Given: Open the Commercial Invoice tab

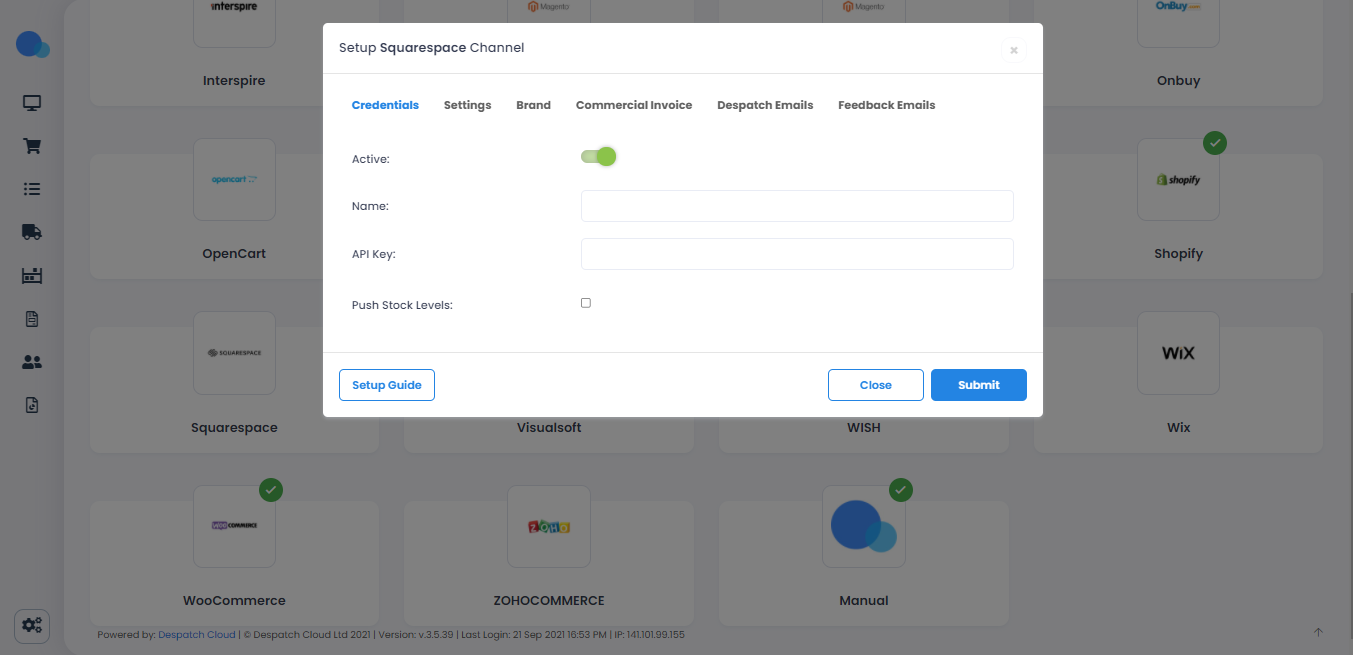Looking at the screenshot, I should point(634,105).
